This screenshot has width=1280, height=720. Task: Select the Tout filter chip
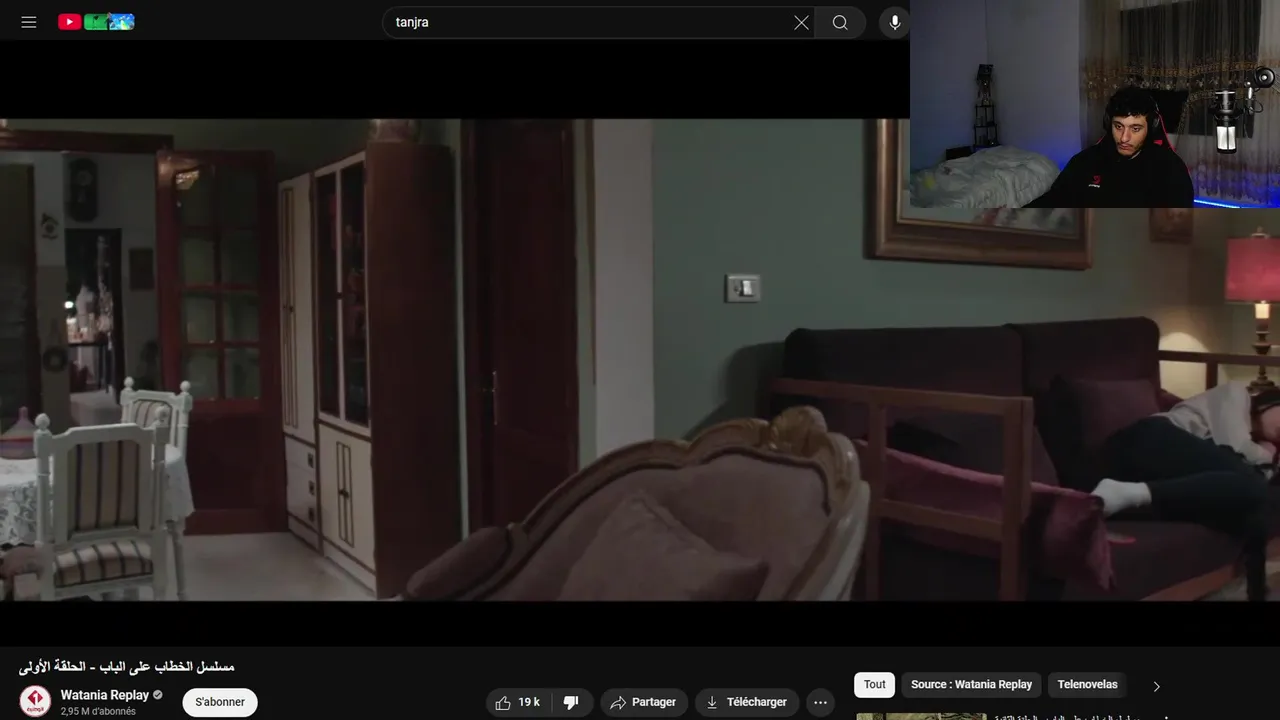click(875, 685)
